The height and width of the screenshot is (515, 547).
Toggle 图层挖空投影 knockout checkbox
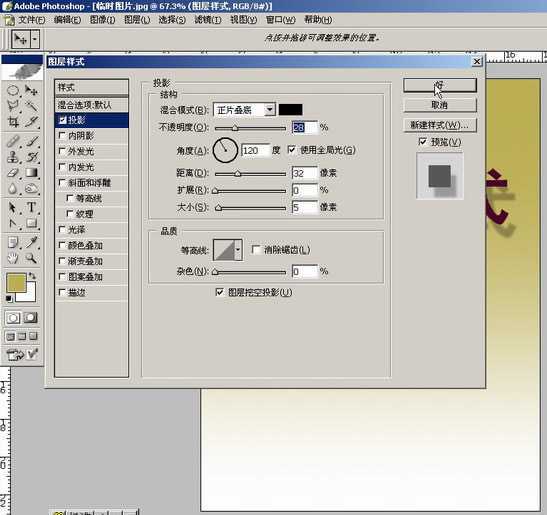click(x=219, y=292)
